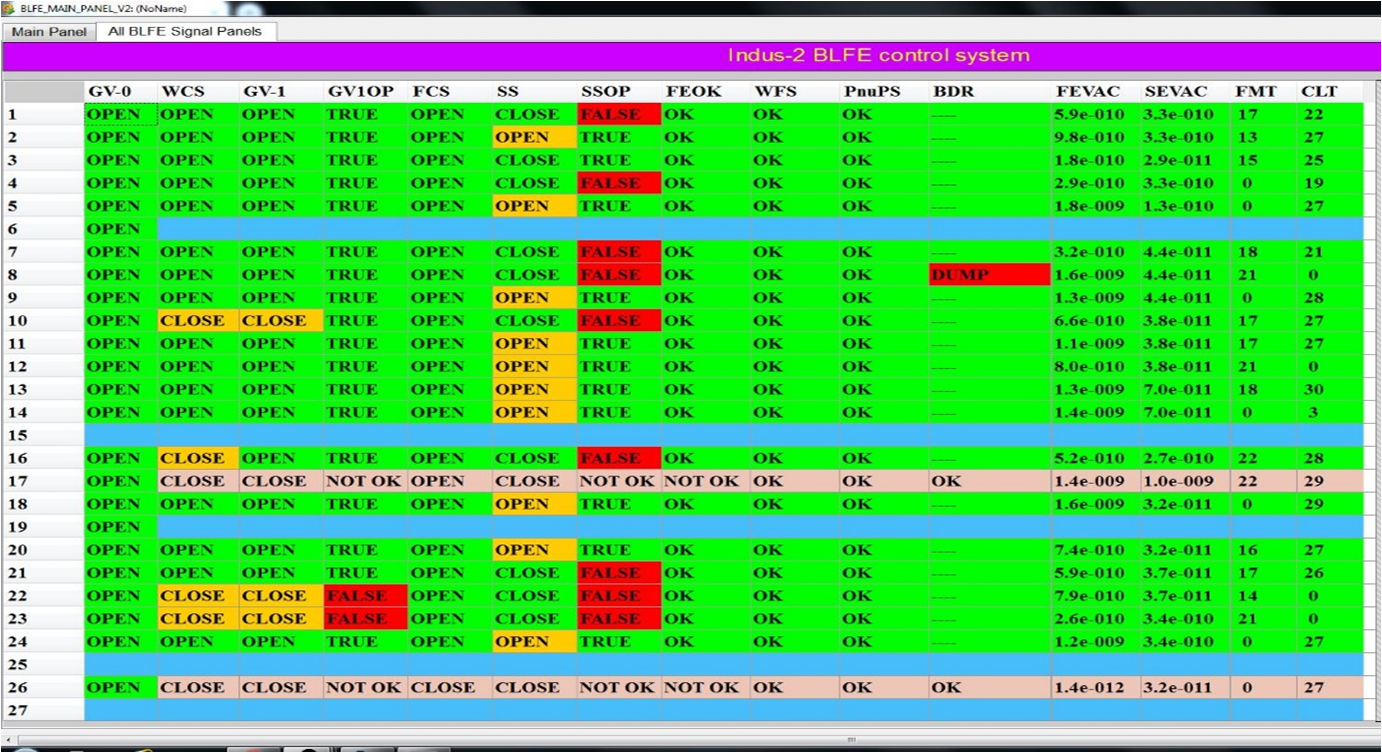
Task: Select the GV-1 column header
Action: pos(281,91)
